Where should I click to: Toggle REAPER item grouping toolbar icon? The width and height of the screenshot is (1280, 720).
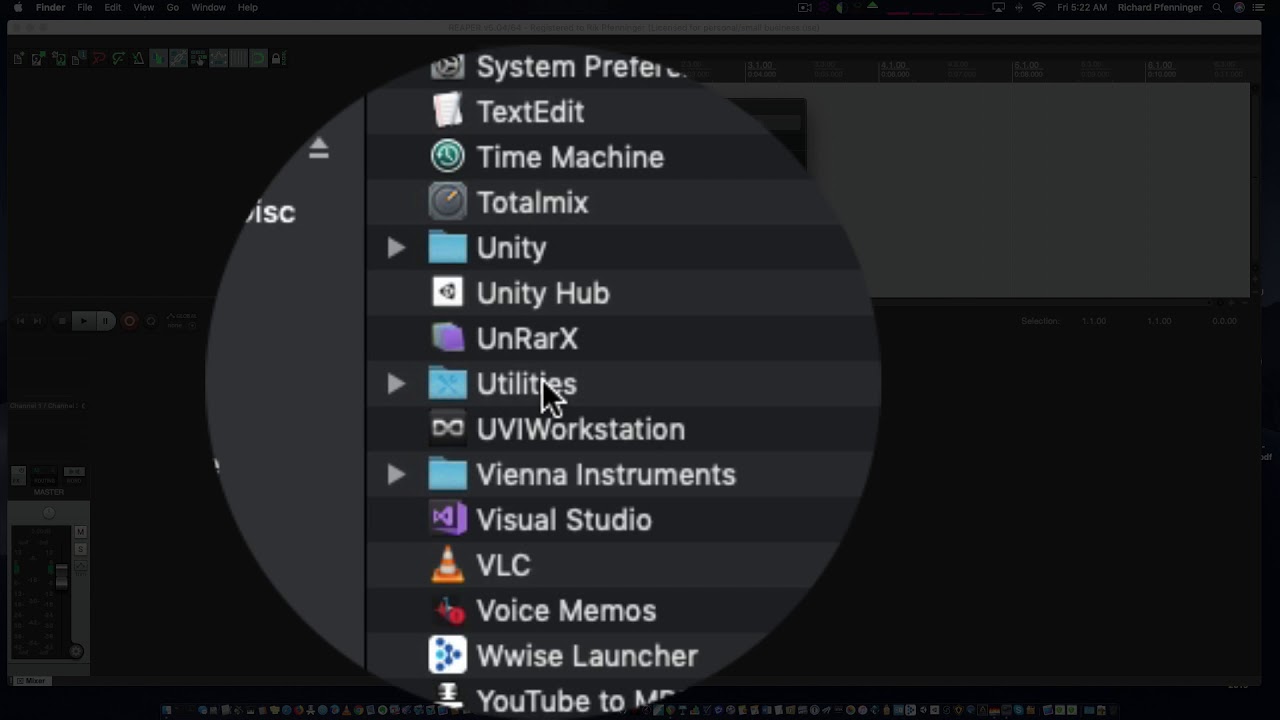(x=178, y=59)
